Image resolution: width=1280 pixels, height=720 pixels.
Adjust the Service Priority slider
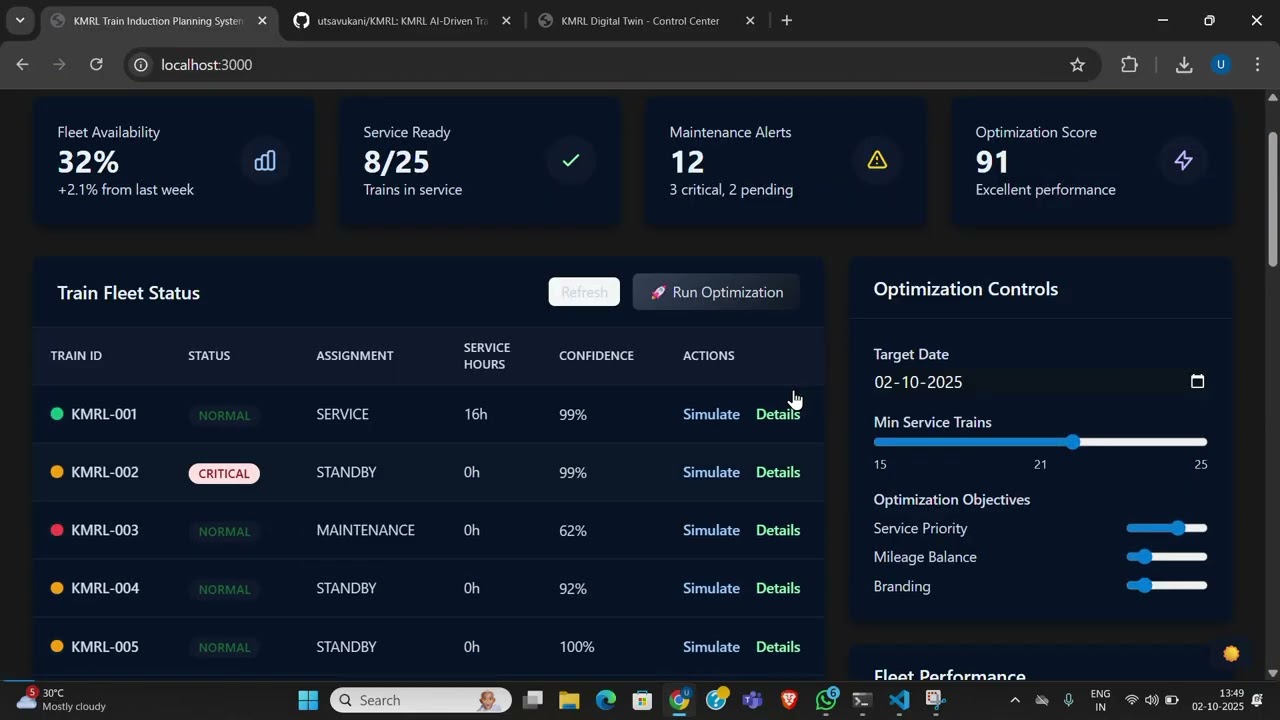click(x=1167, y=528)
